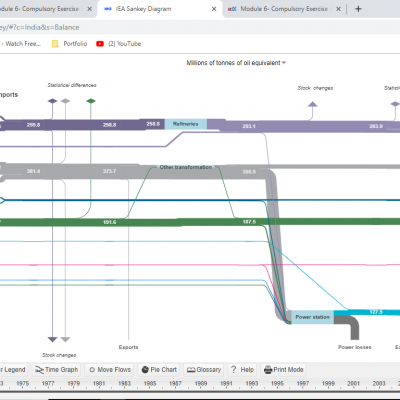The image size is (400, 400).
Task: Select year 1997 on the timeline
Action: coord(303,384)
